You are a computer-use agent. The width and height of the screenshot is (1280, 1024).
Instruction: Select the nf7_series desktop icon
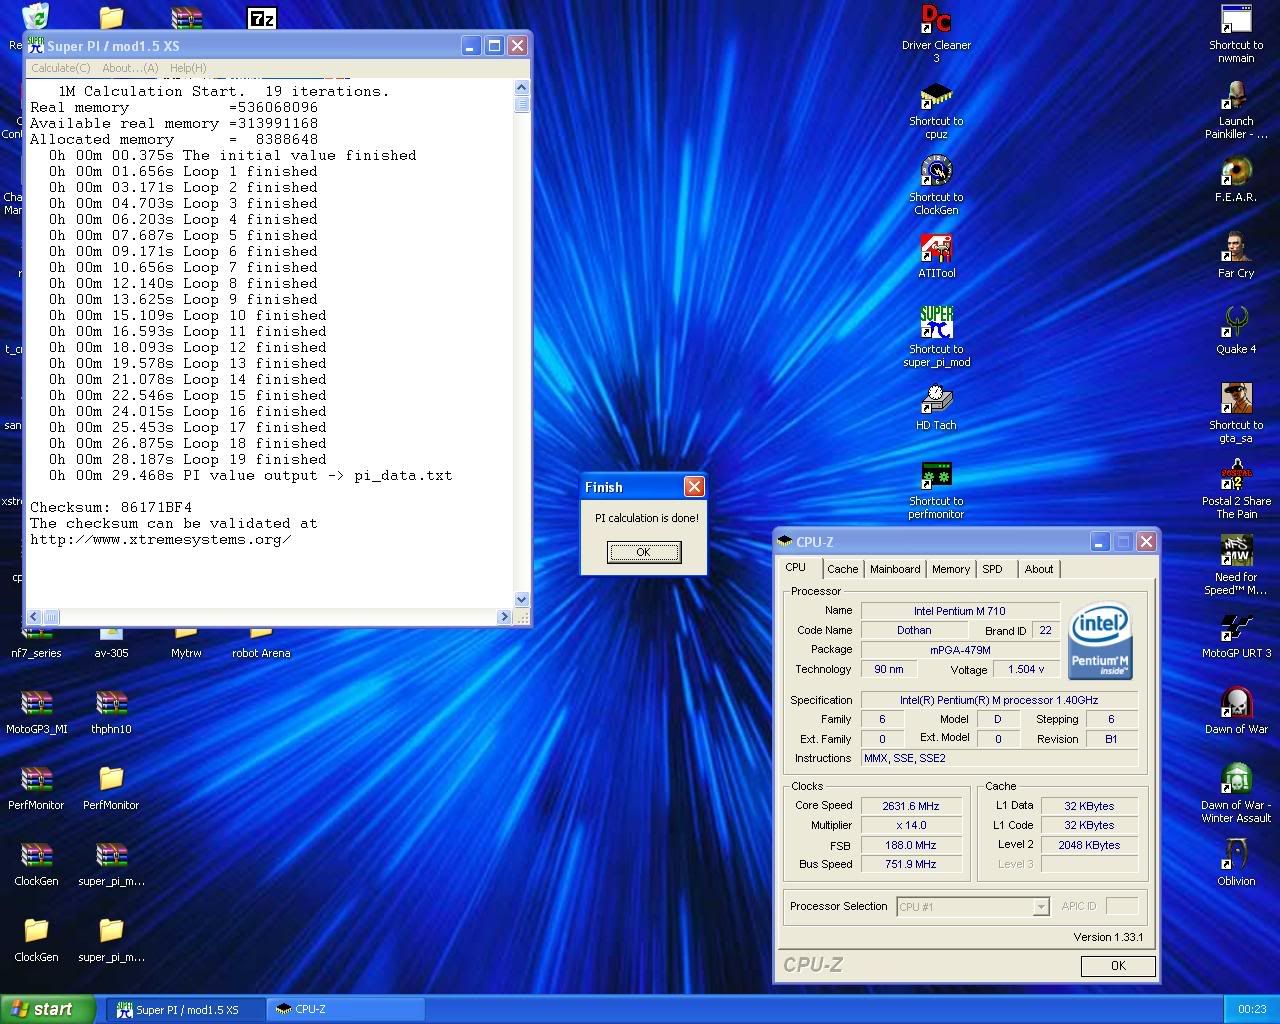[x=36, y=642]
